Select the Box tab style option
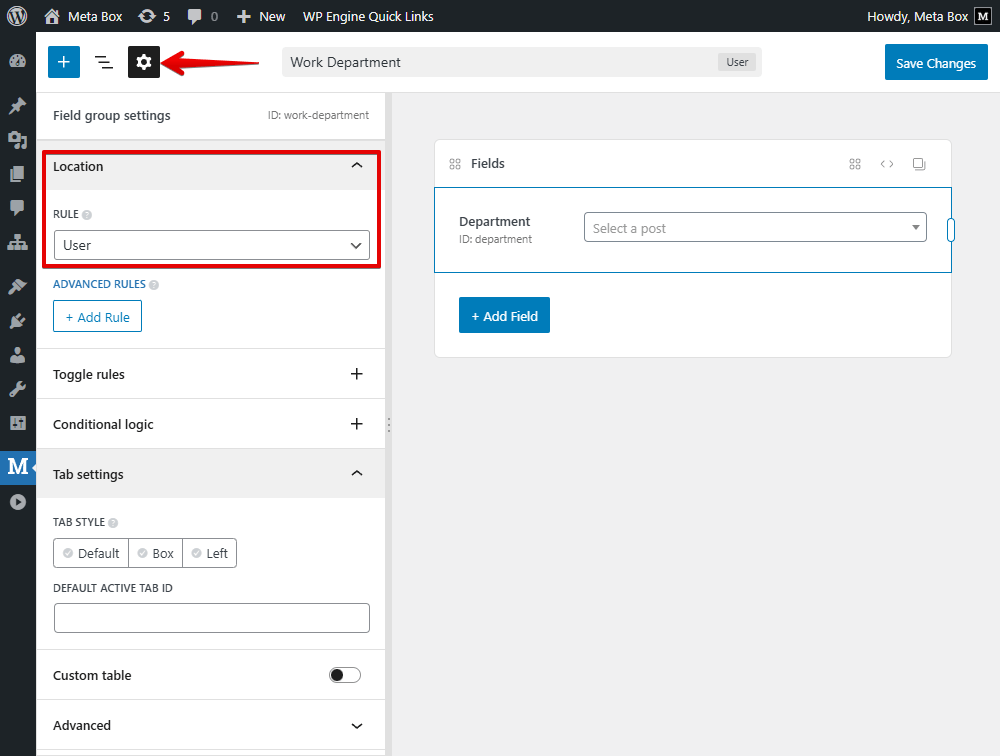The image size is (1000, 756). coord(155,553)
